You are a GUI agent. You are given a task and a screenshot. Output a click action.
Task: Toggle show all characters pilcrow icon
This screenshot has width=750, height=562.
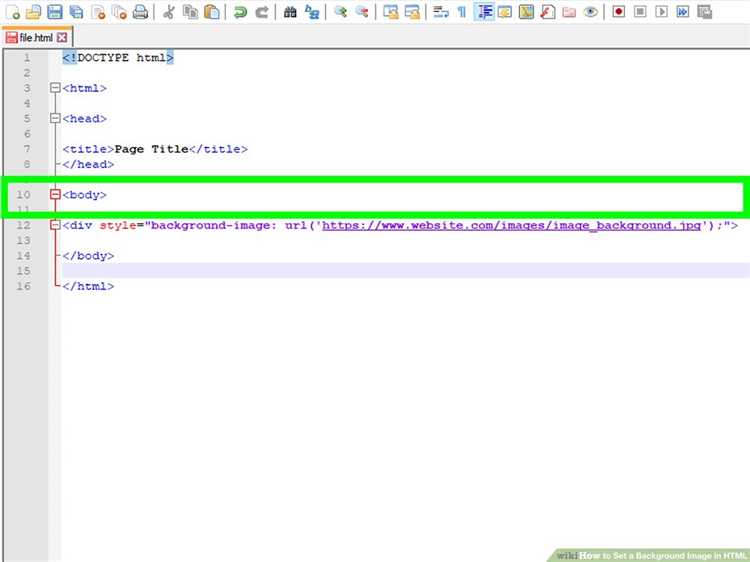coord(461,12)
